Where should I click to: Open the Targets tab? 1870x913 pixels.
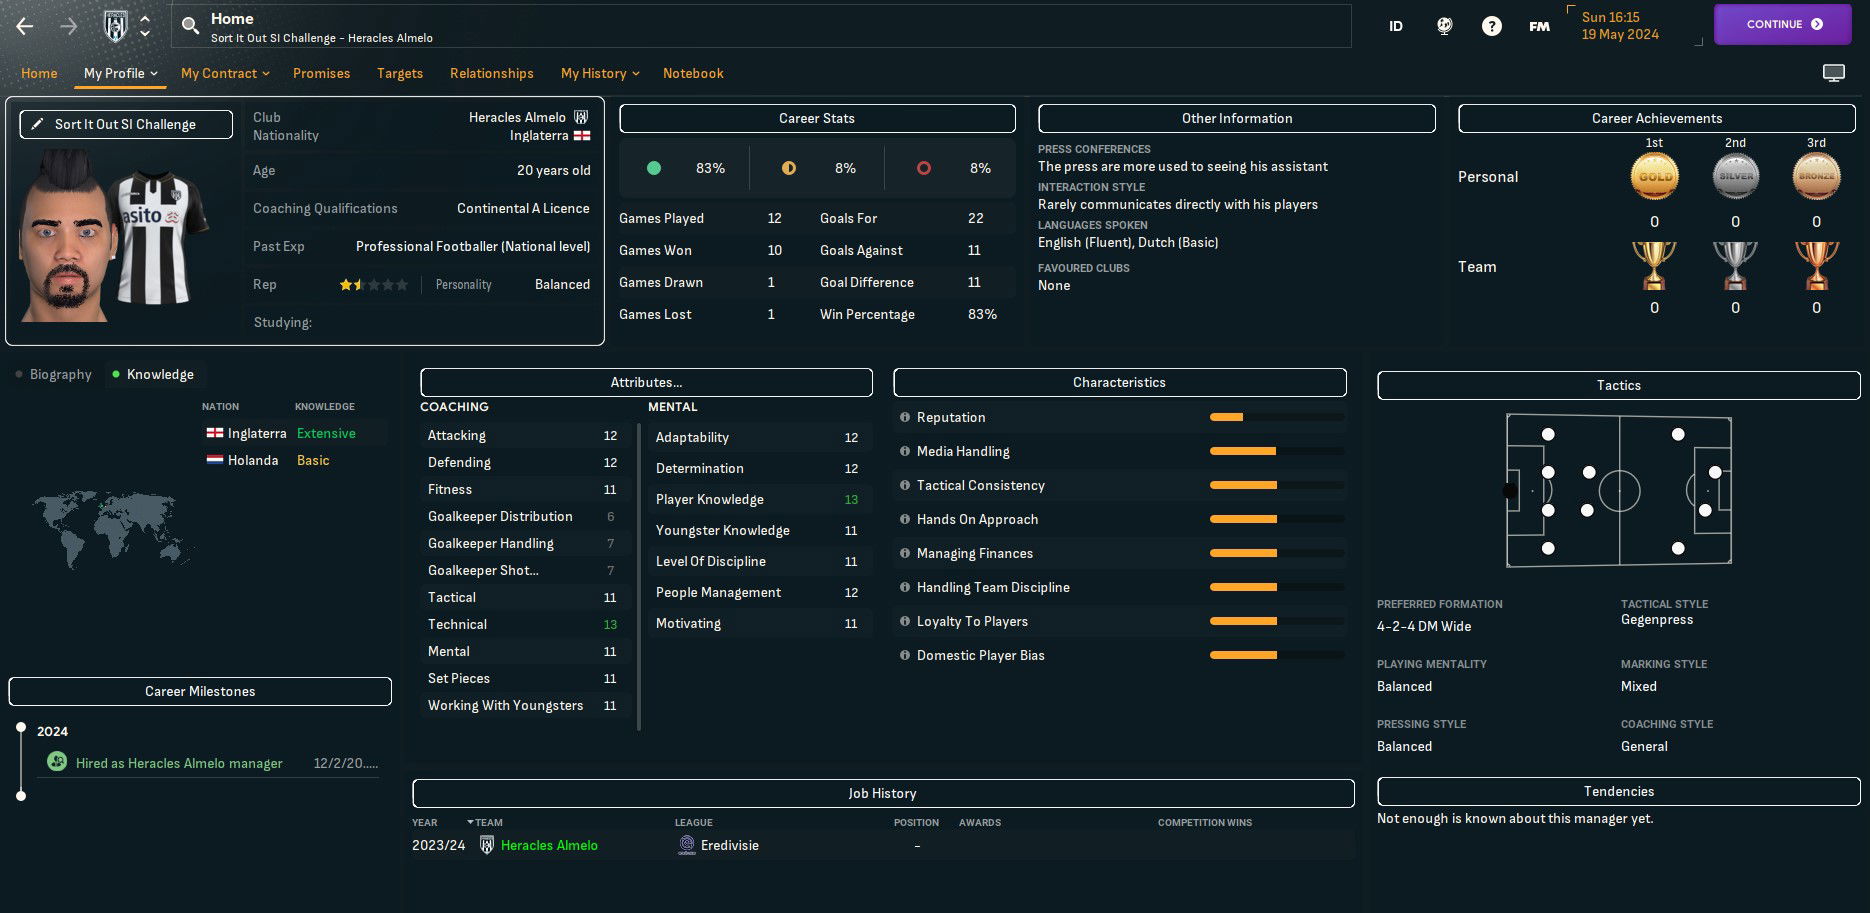[400, 73]
